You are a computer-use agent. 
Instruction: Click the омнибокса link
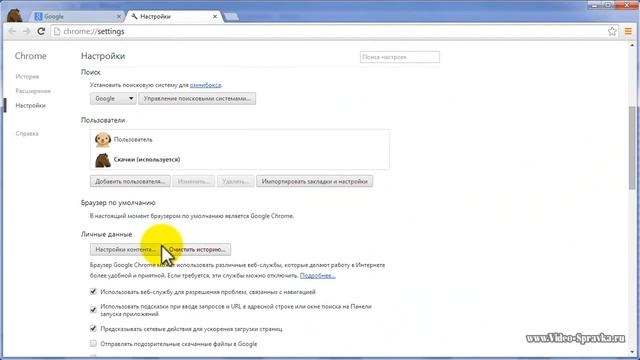click(205, 85)
